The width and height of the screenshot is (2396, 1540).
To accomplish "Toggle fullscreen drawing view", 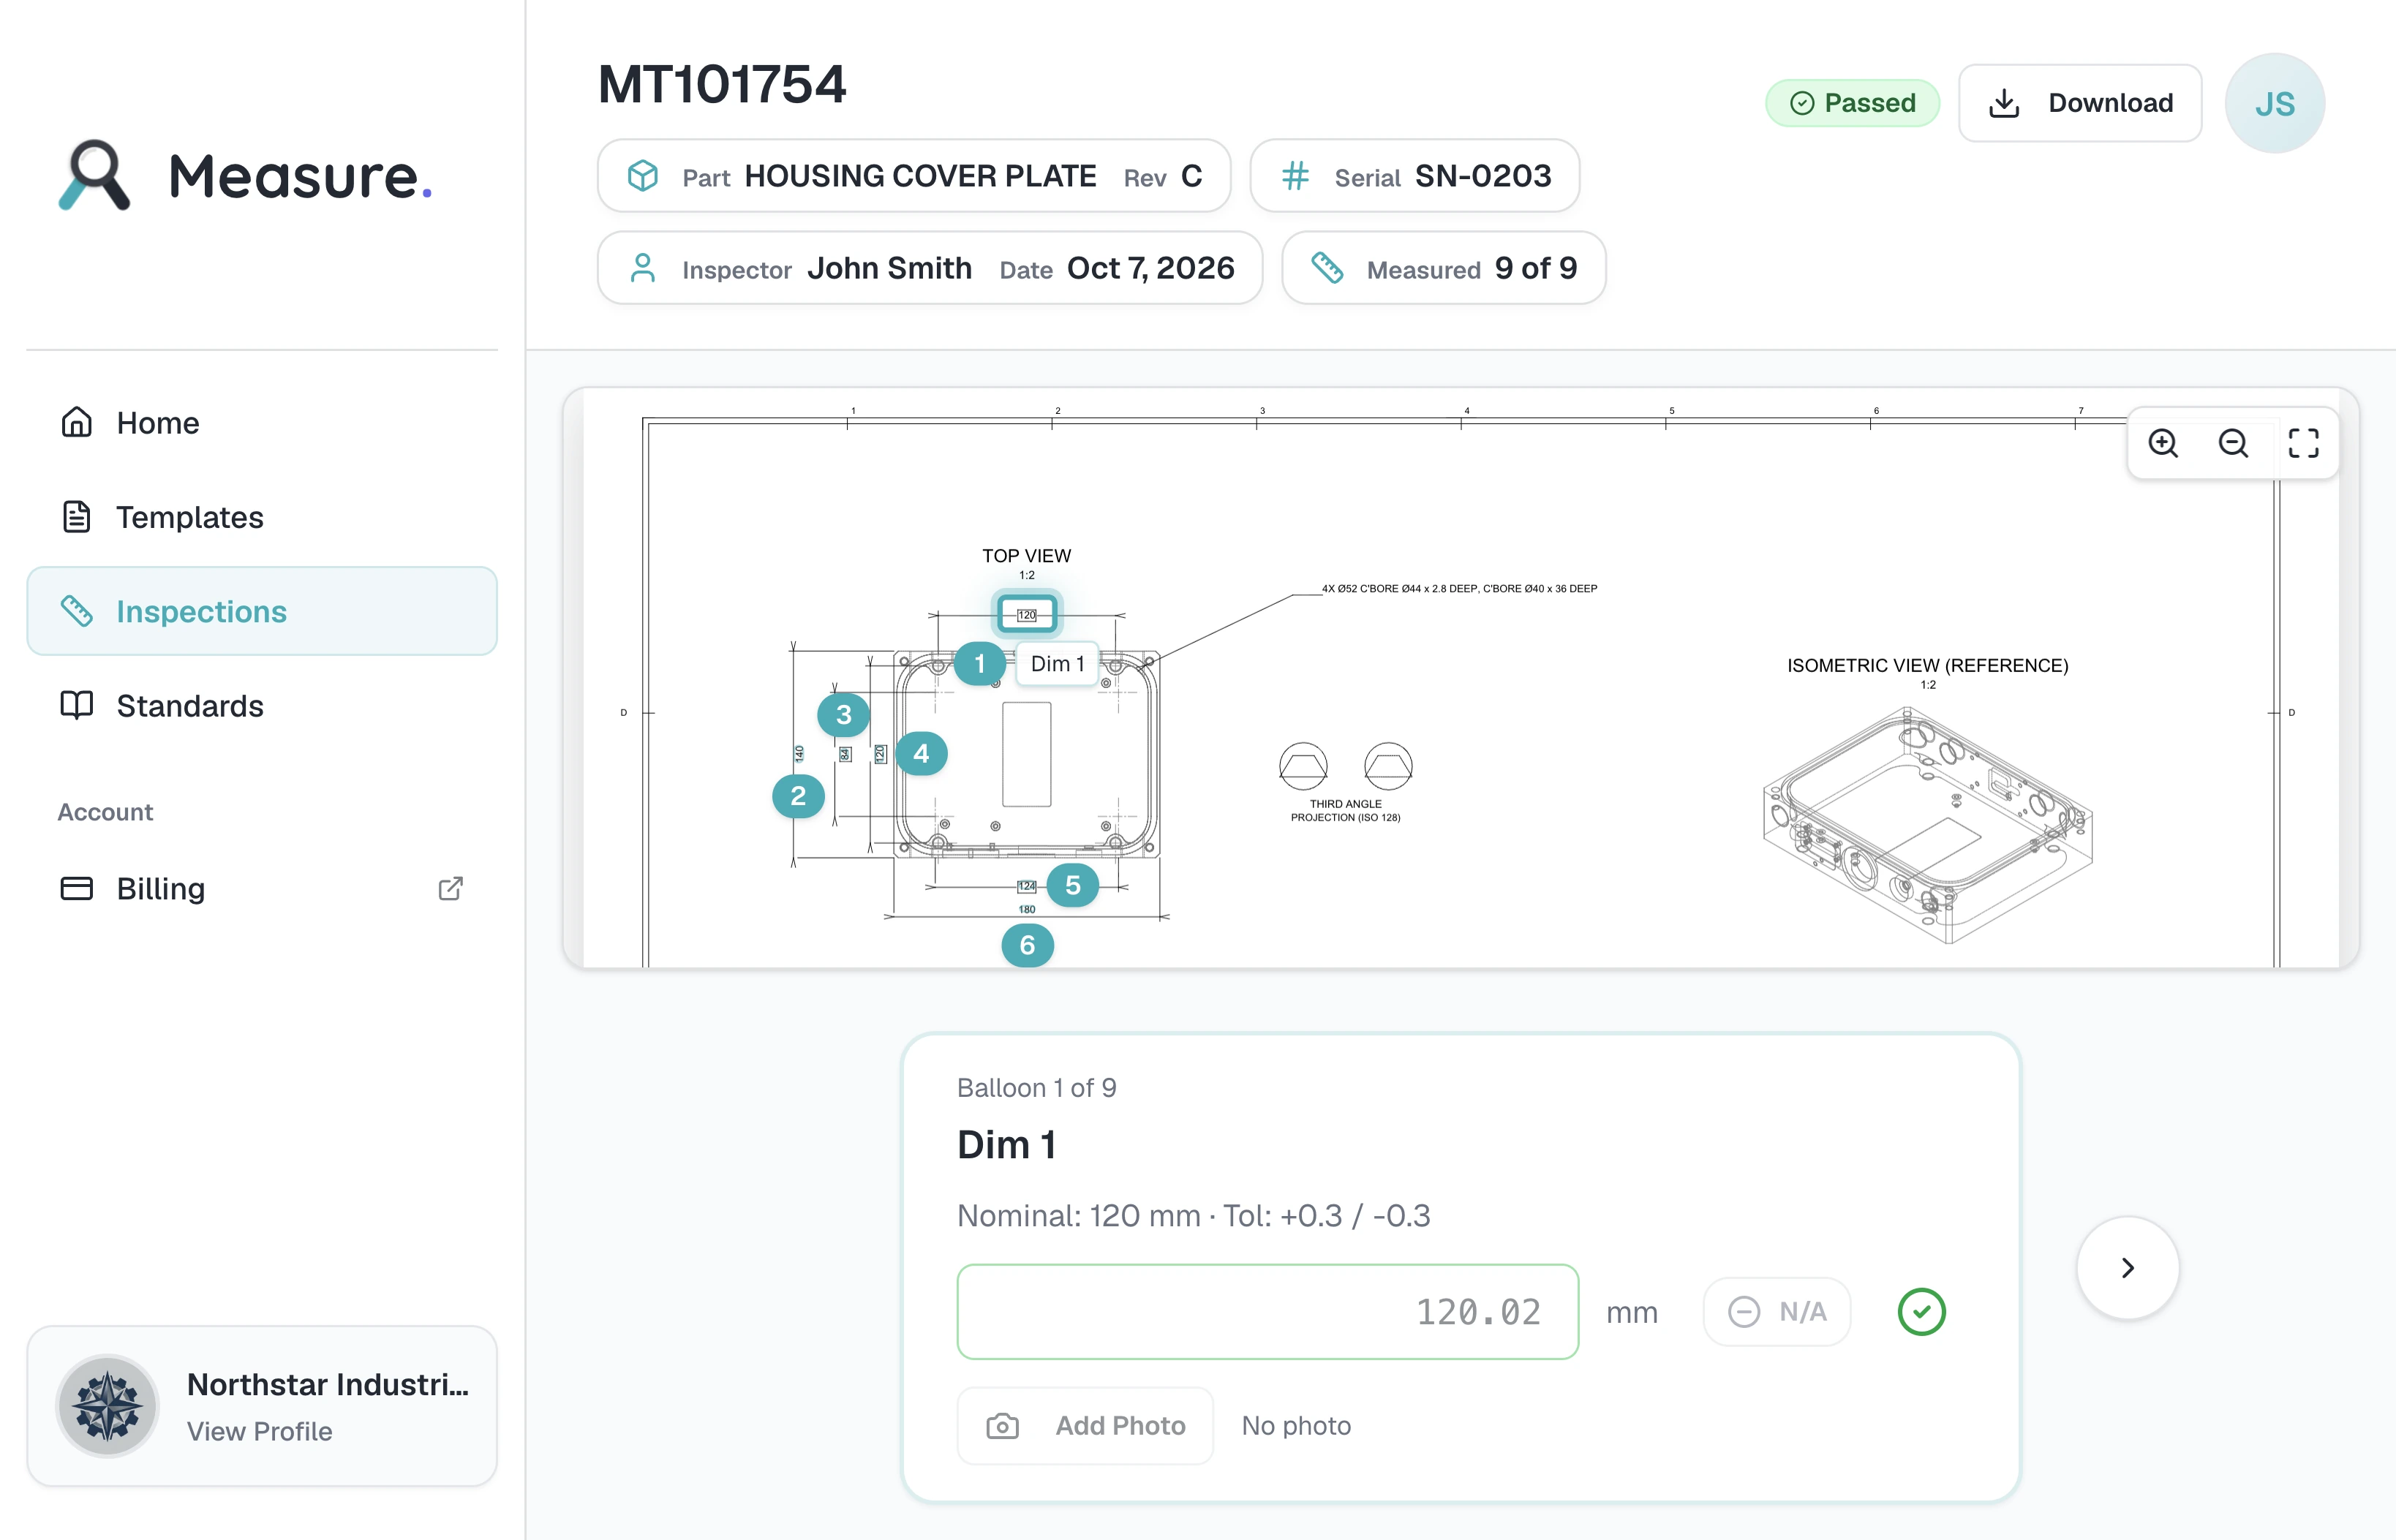I will 2303,443.
